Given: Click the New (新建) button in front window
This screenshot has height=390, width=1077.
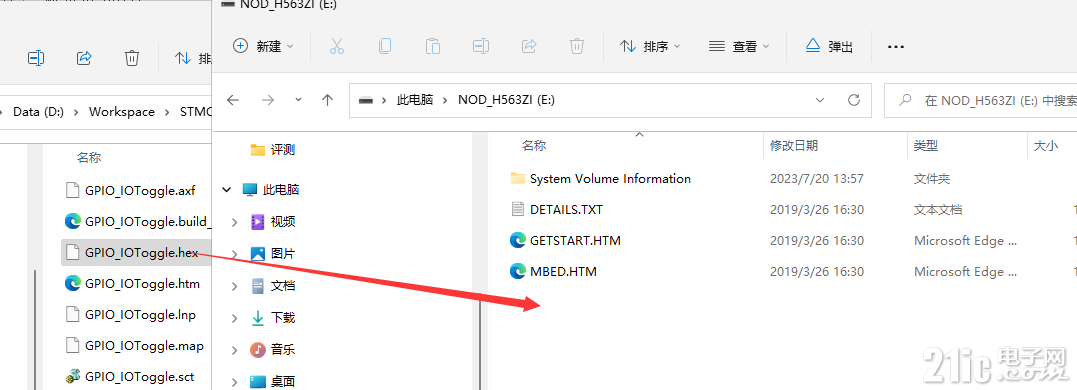Looking at the screenshot, I should coord(264,46).
